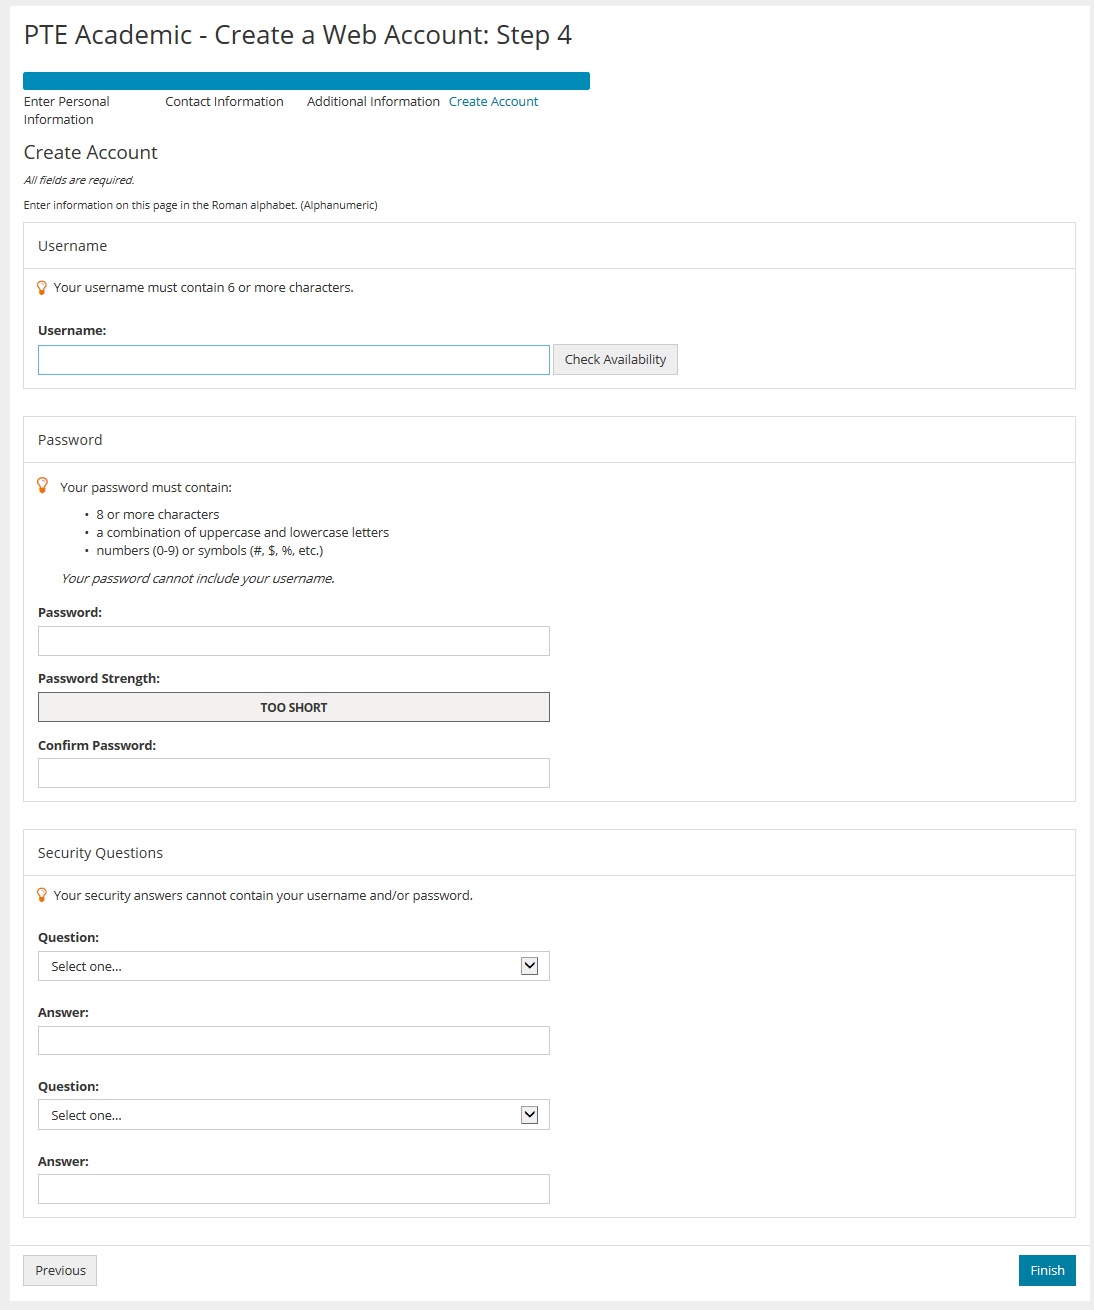Click the security questions lightbulb icon
The width and height of the screenshot is (1094, 1310).
coord(42,895)
